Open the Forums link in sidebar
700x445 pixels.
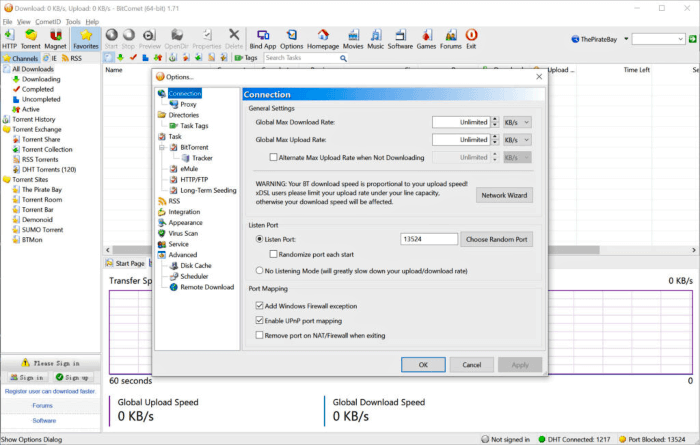click(x=42, y=406)
